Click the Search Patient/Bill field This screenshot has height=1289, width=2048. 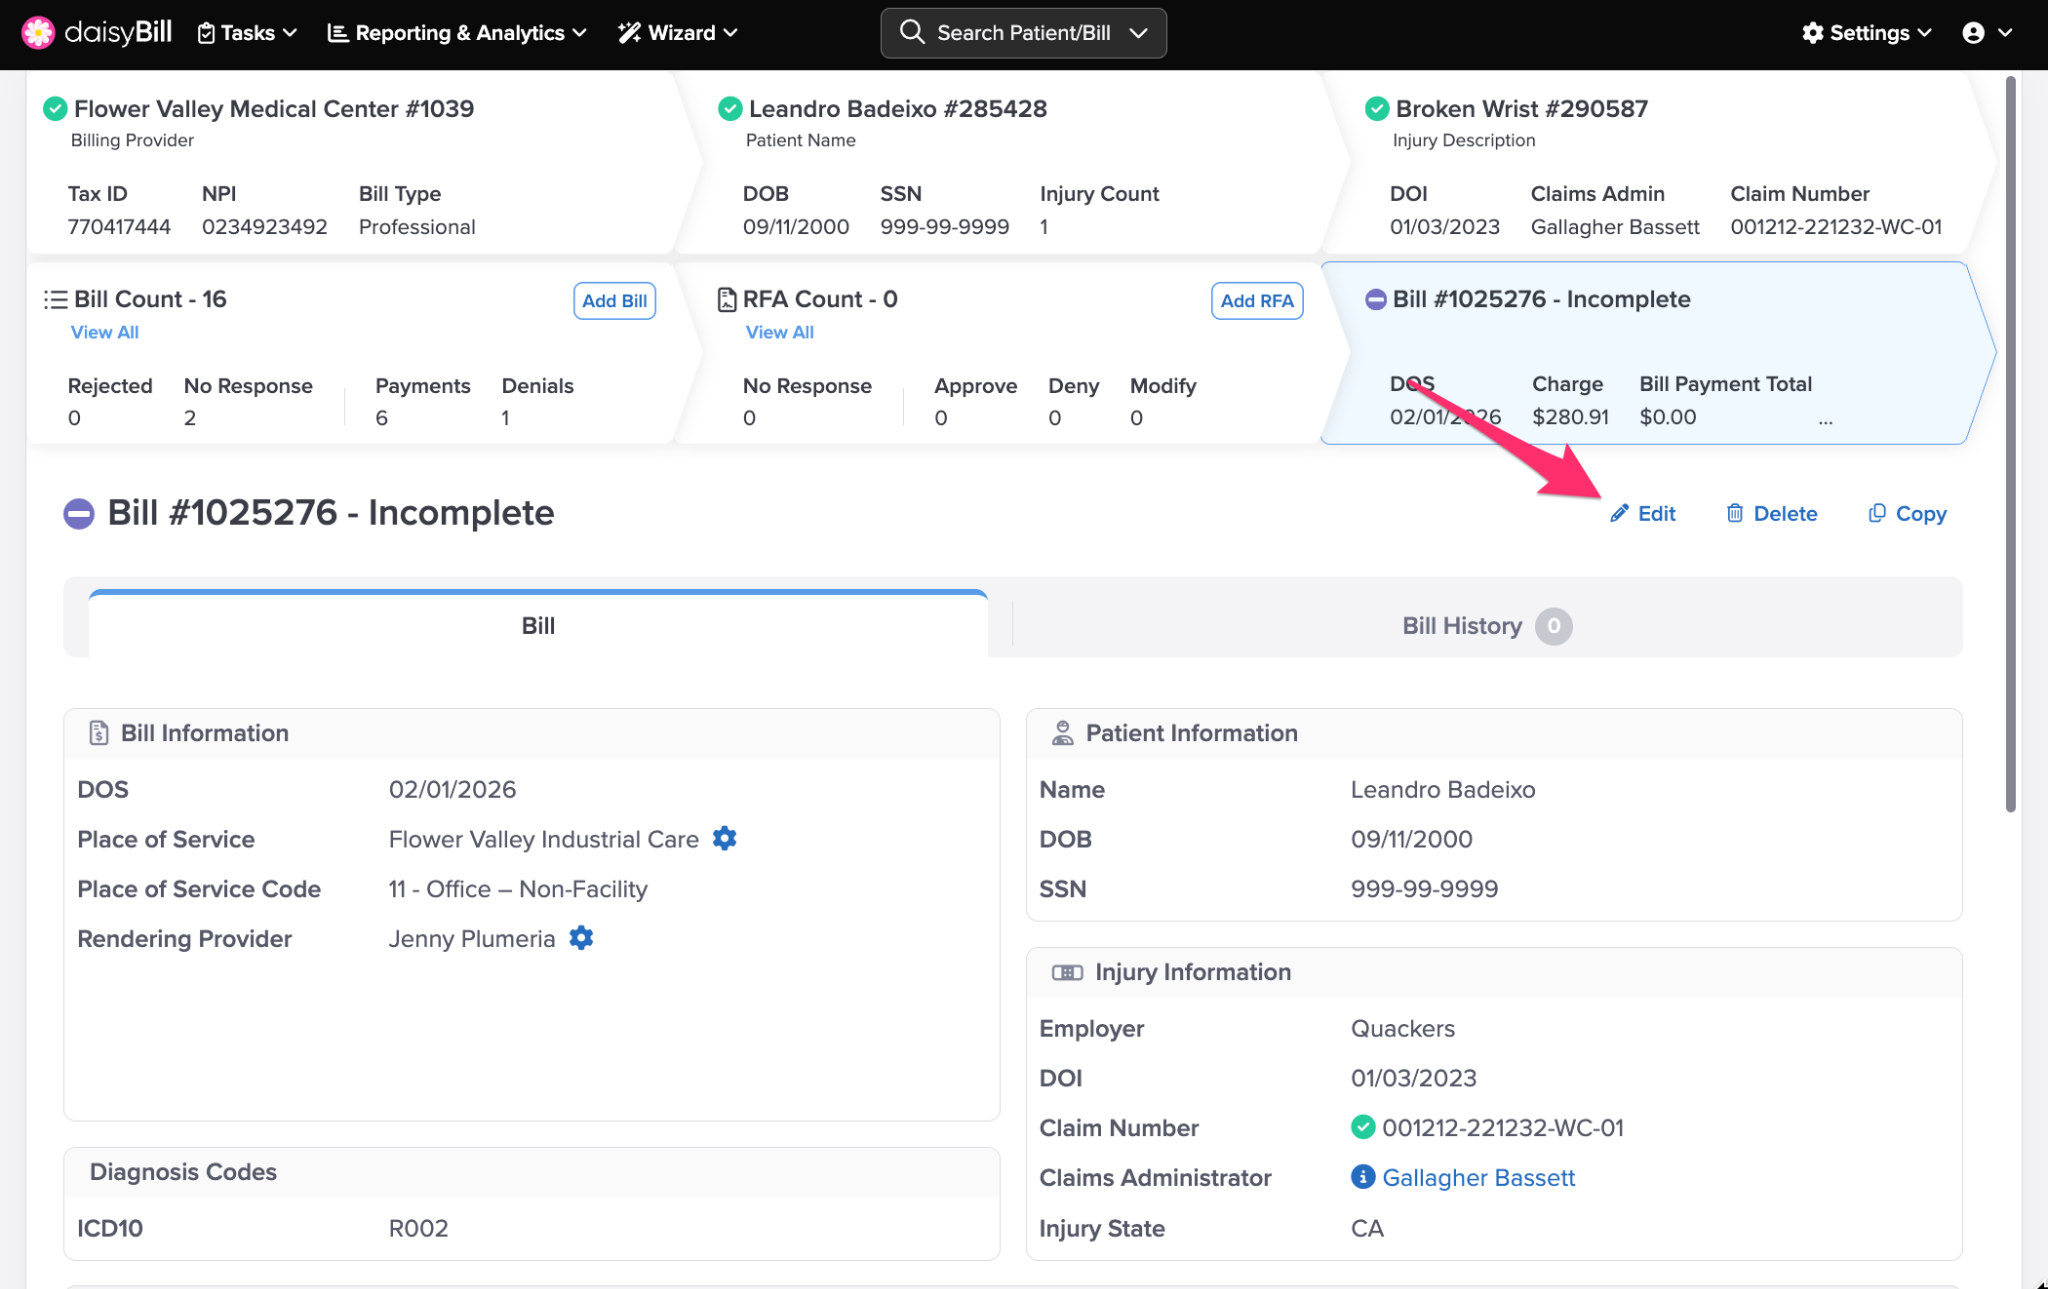point(1023,32)
